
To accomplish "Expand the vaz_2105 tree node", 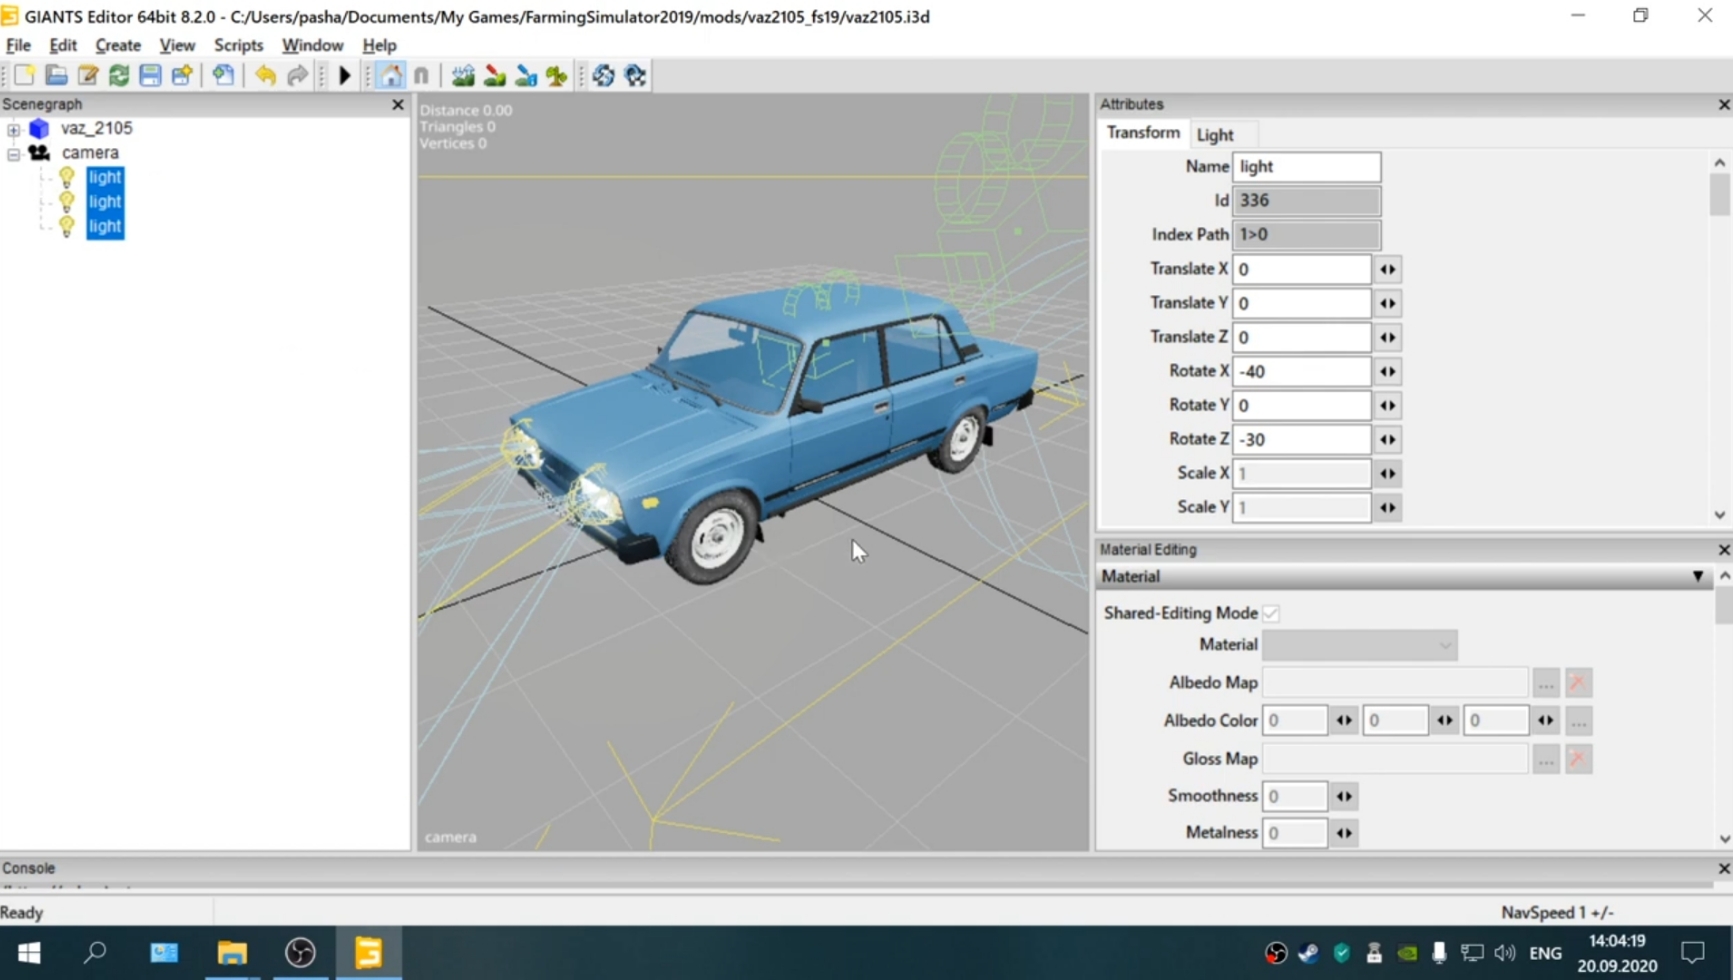I will (x=13, y=129).
